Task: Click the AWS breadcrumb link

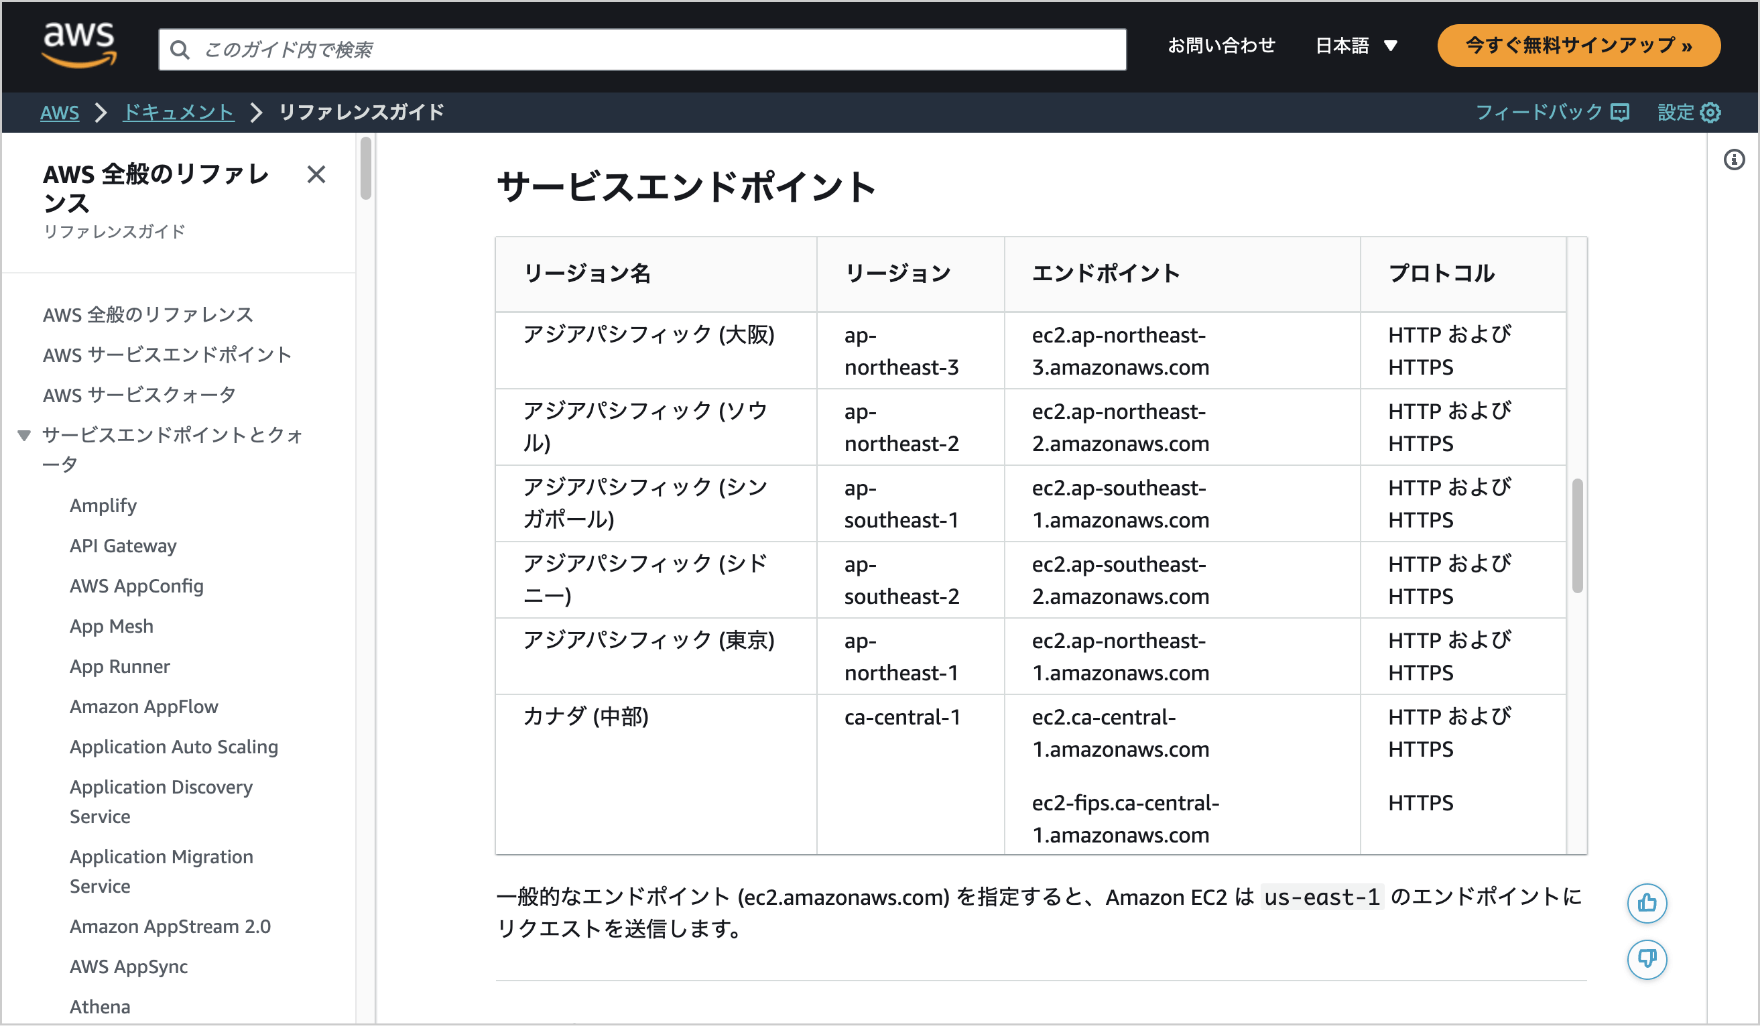Action: (x=59, y=112)
